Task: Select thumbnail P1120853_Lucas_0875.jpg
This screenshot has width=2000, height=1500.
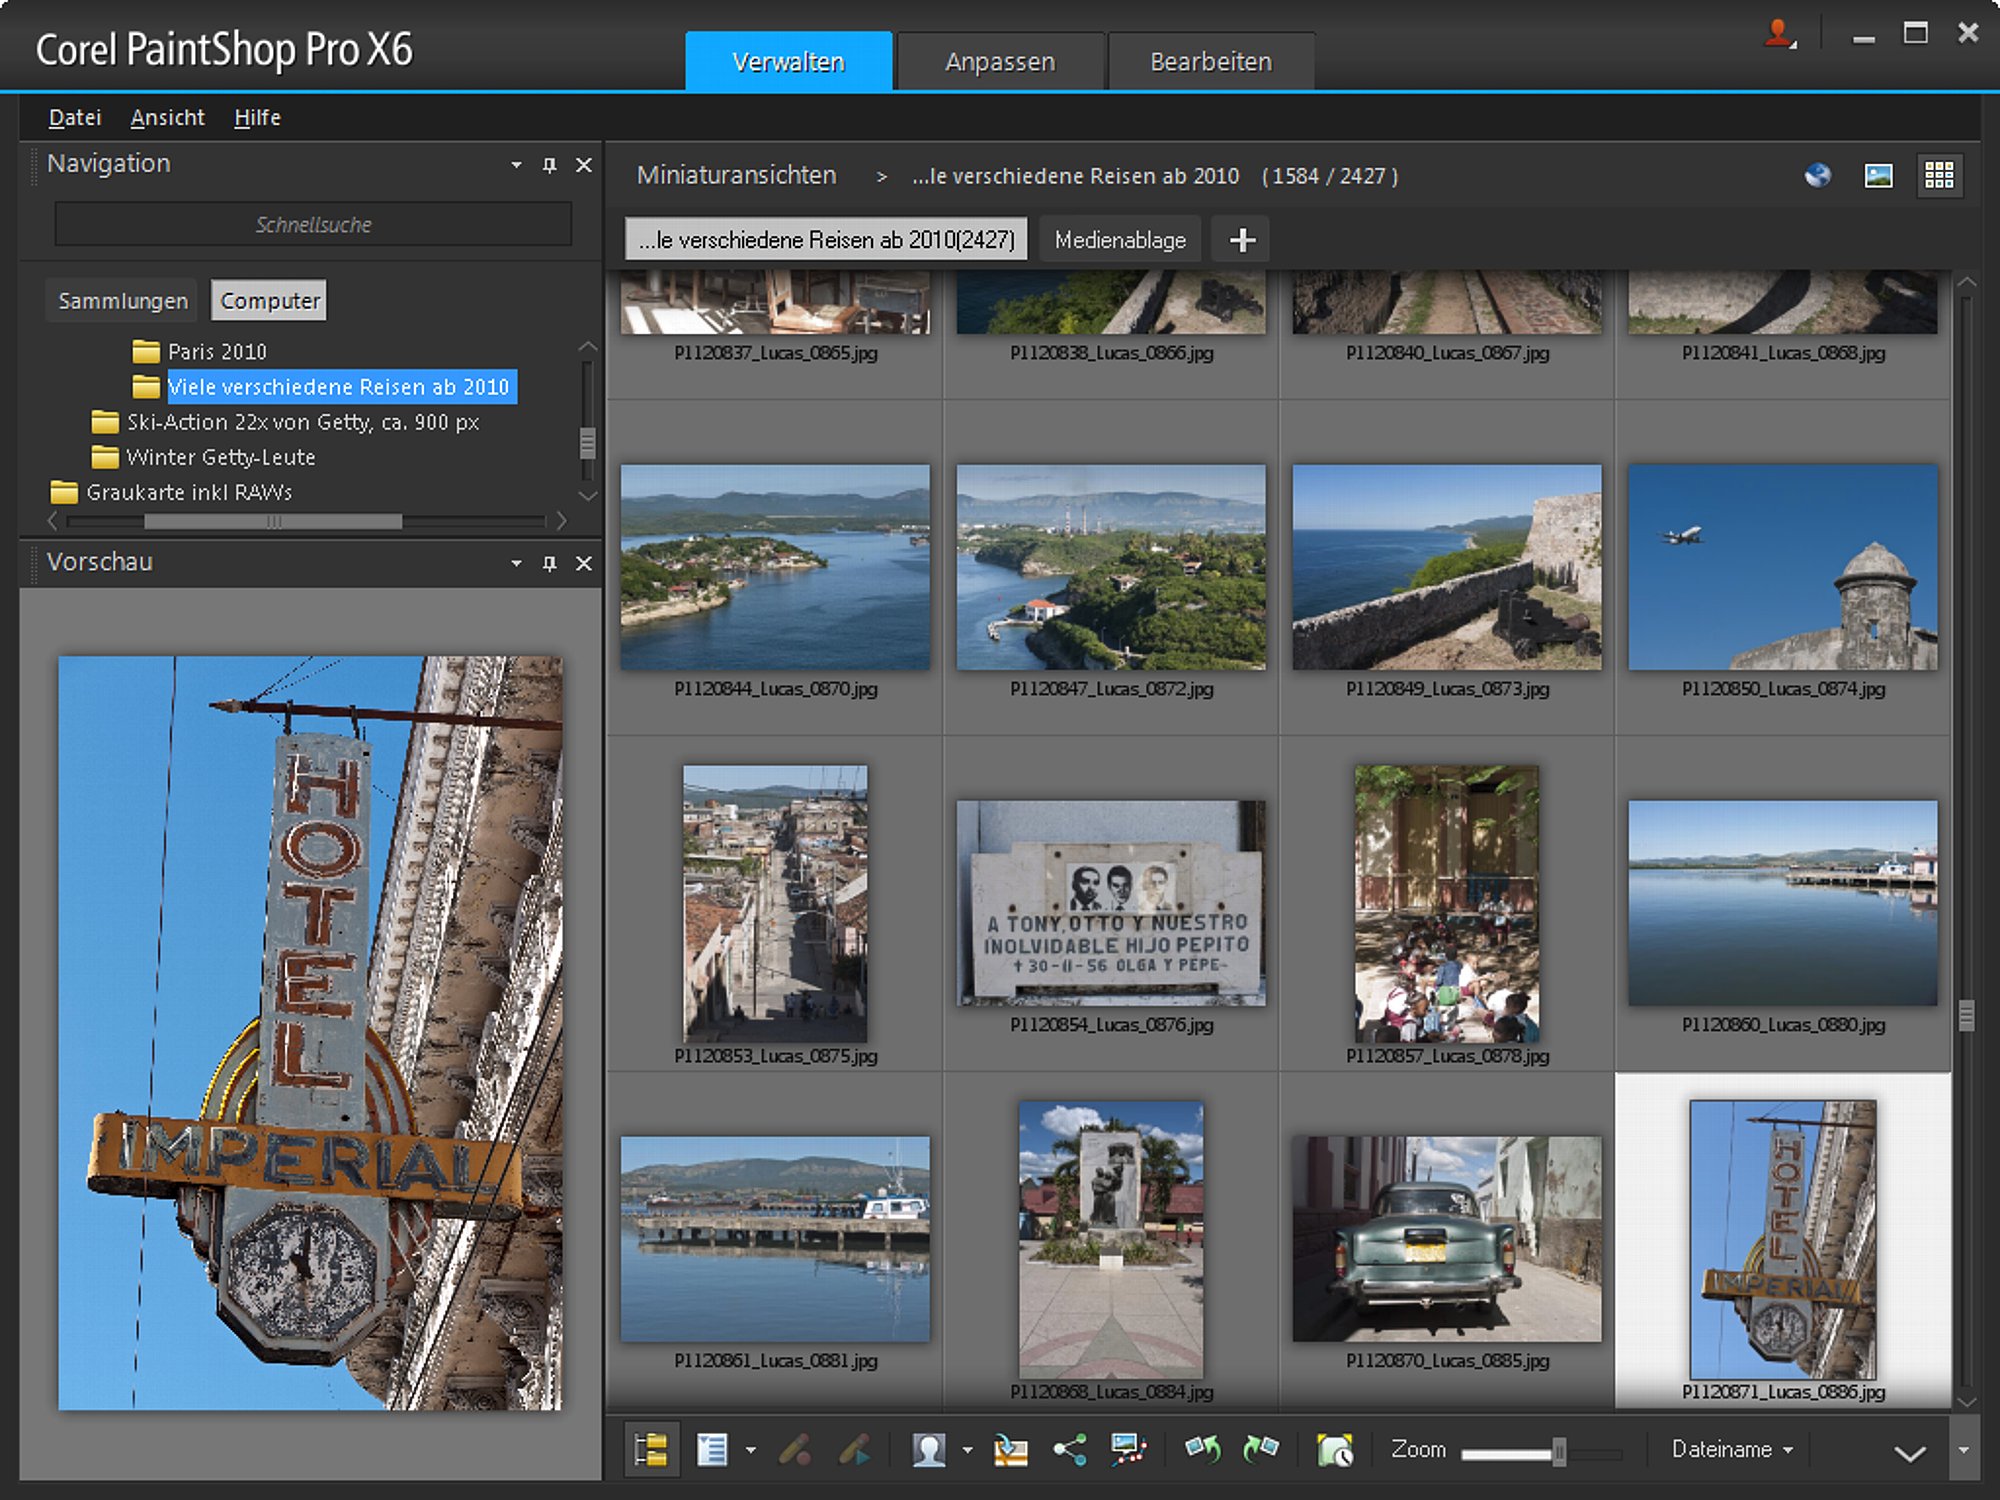Action: (775, 904)
